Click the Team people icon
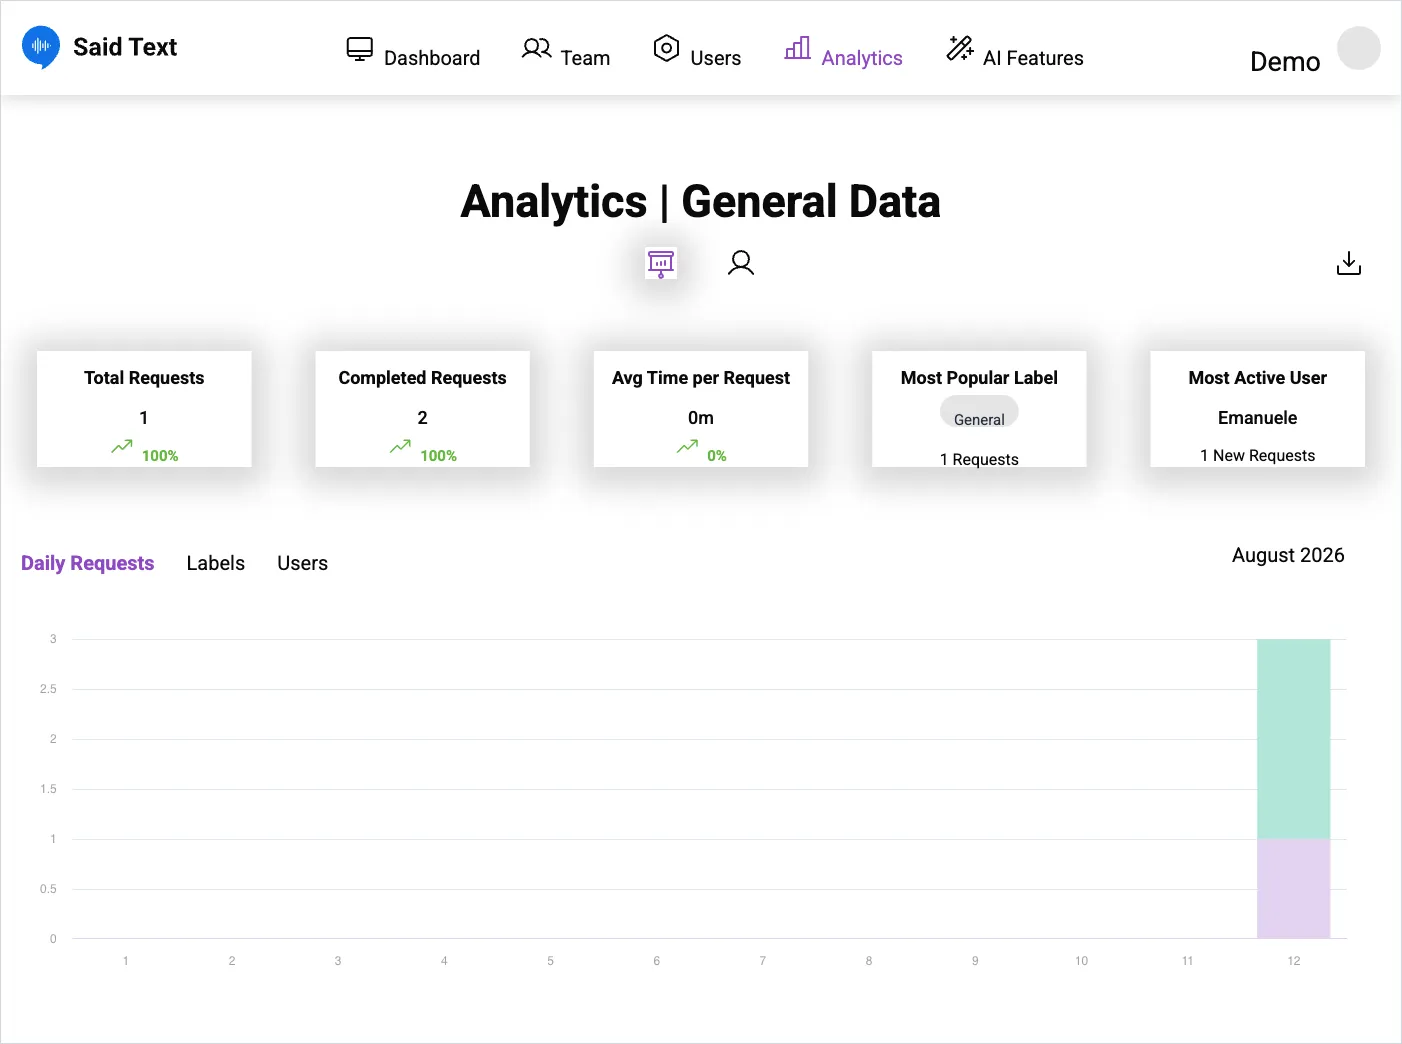Viewport: 1402px width, 1044px height. tap(537, 48)
